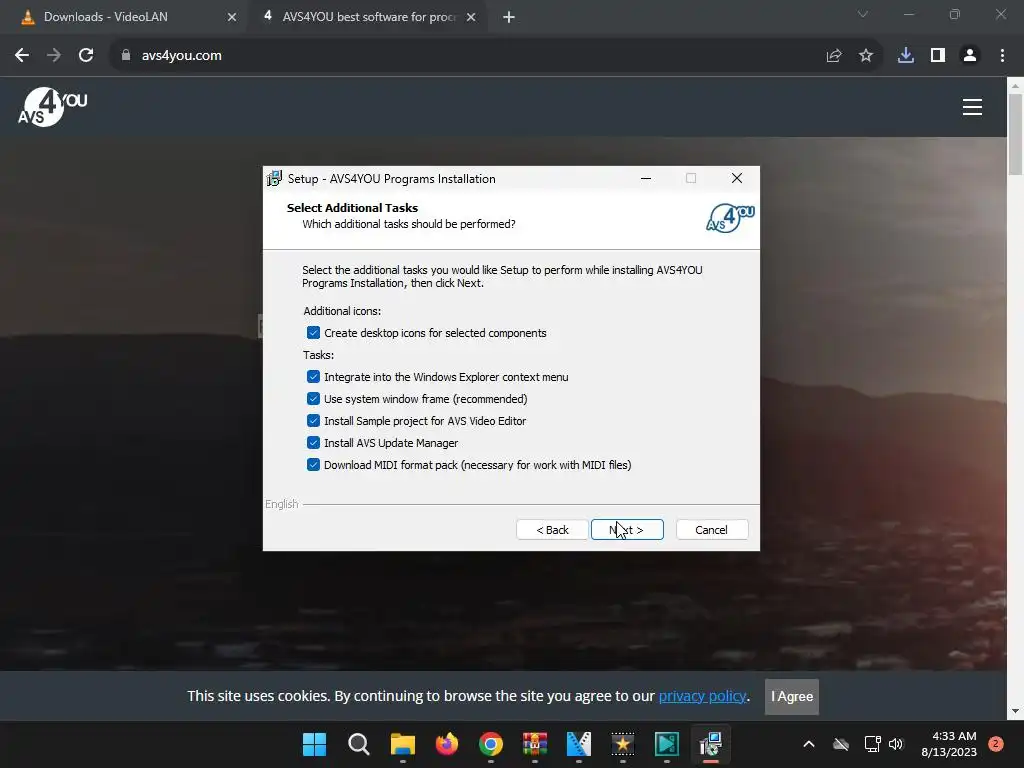Click the site lock icon

(126, 56)
